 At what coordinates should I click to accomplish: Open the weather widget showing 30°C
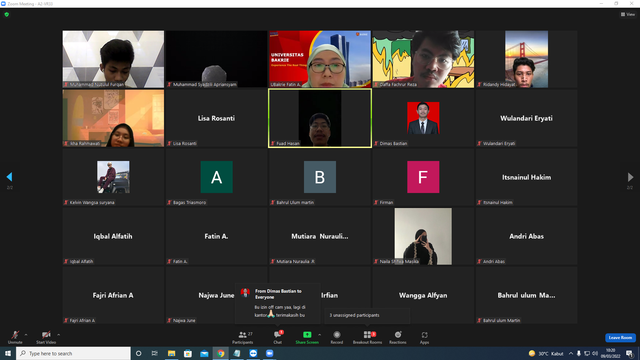coord(546,353)
